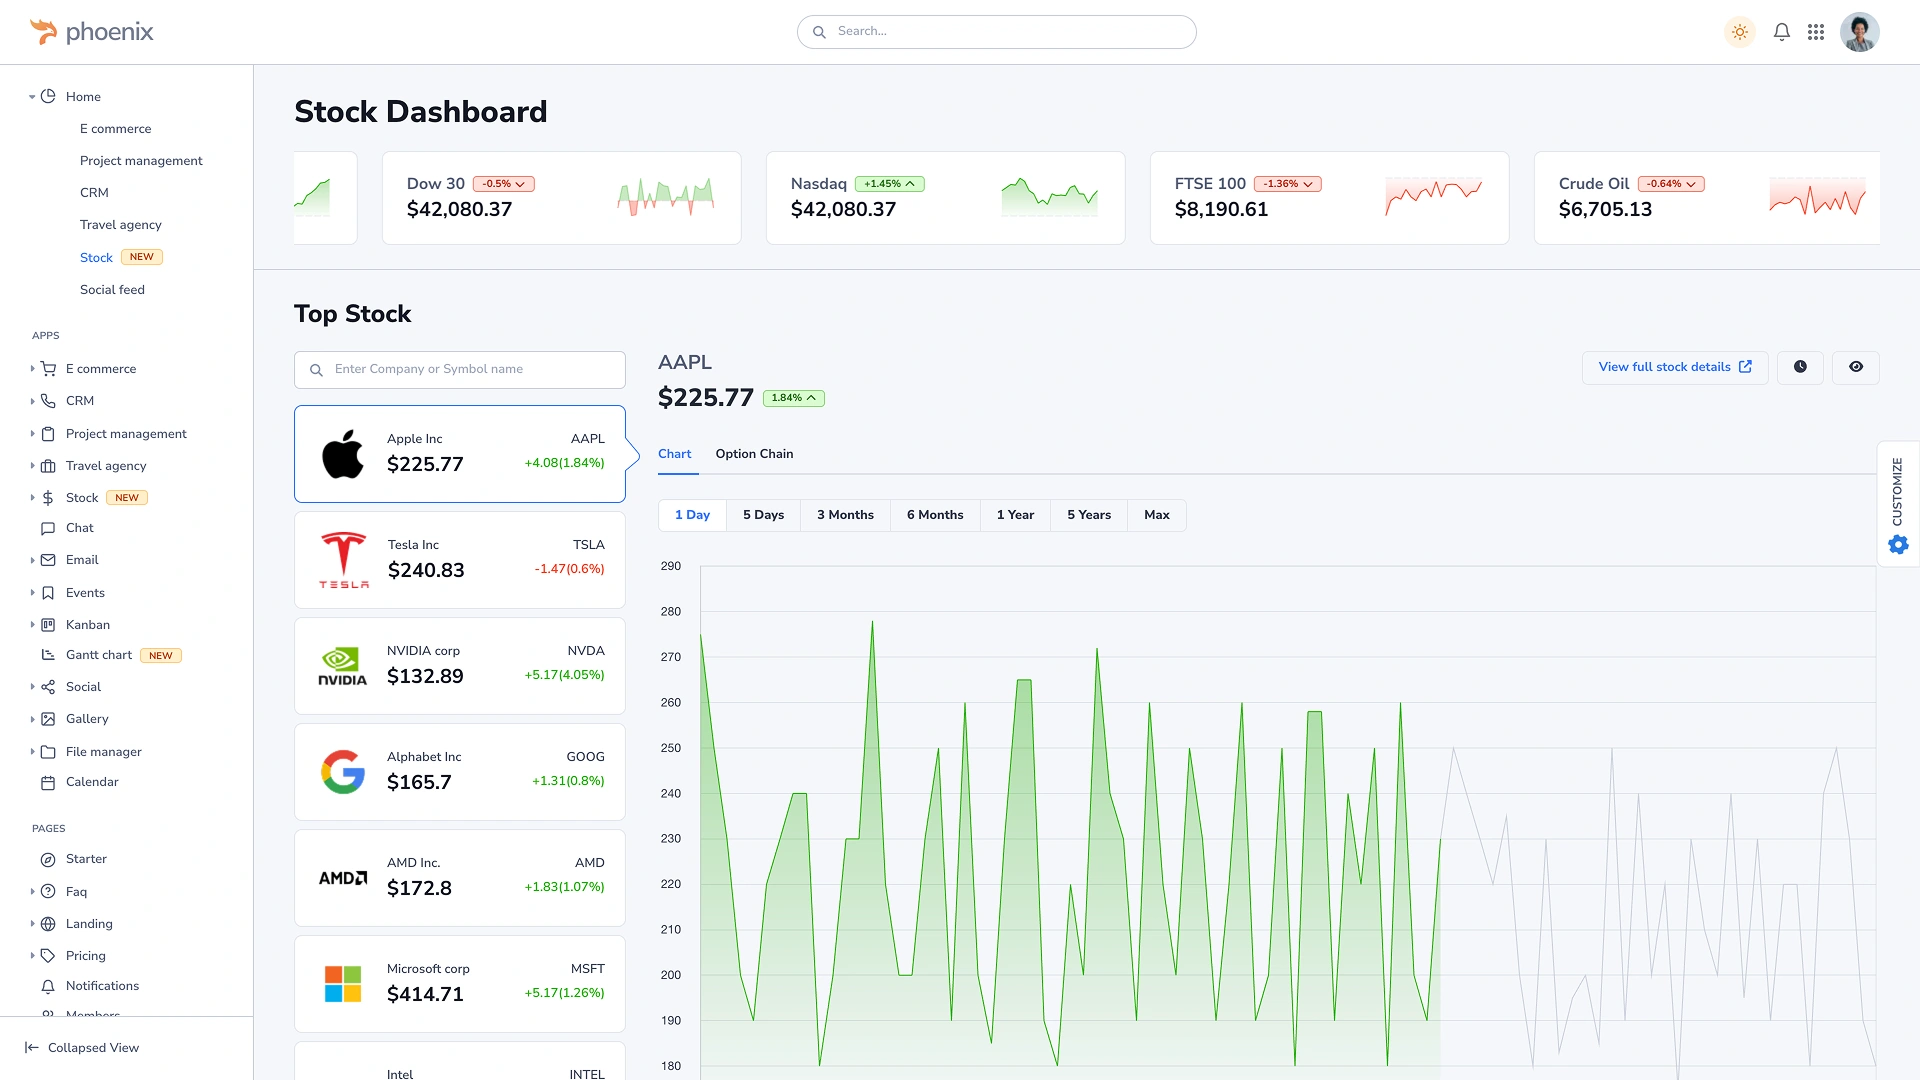Click the Tesla logo in stock list
Image resolution: width=1920 pixels, height=1080 pixels.
343,560
